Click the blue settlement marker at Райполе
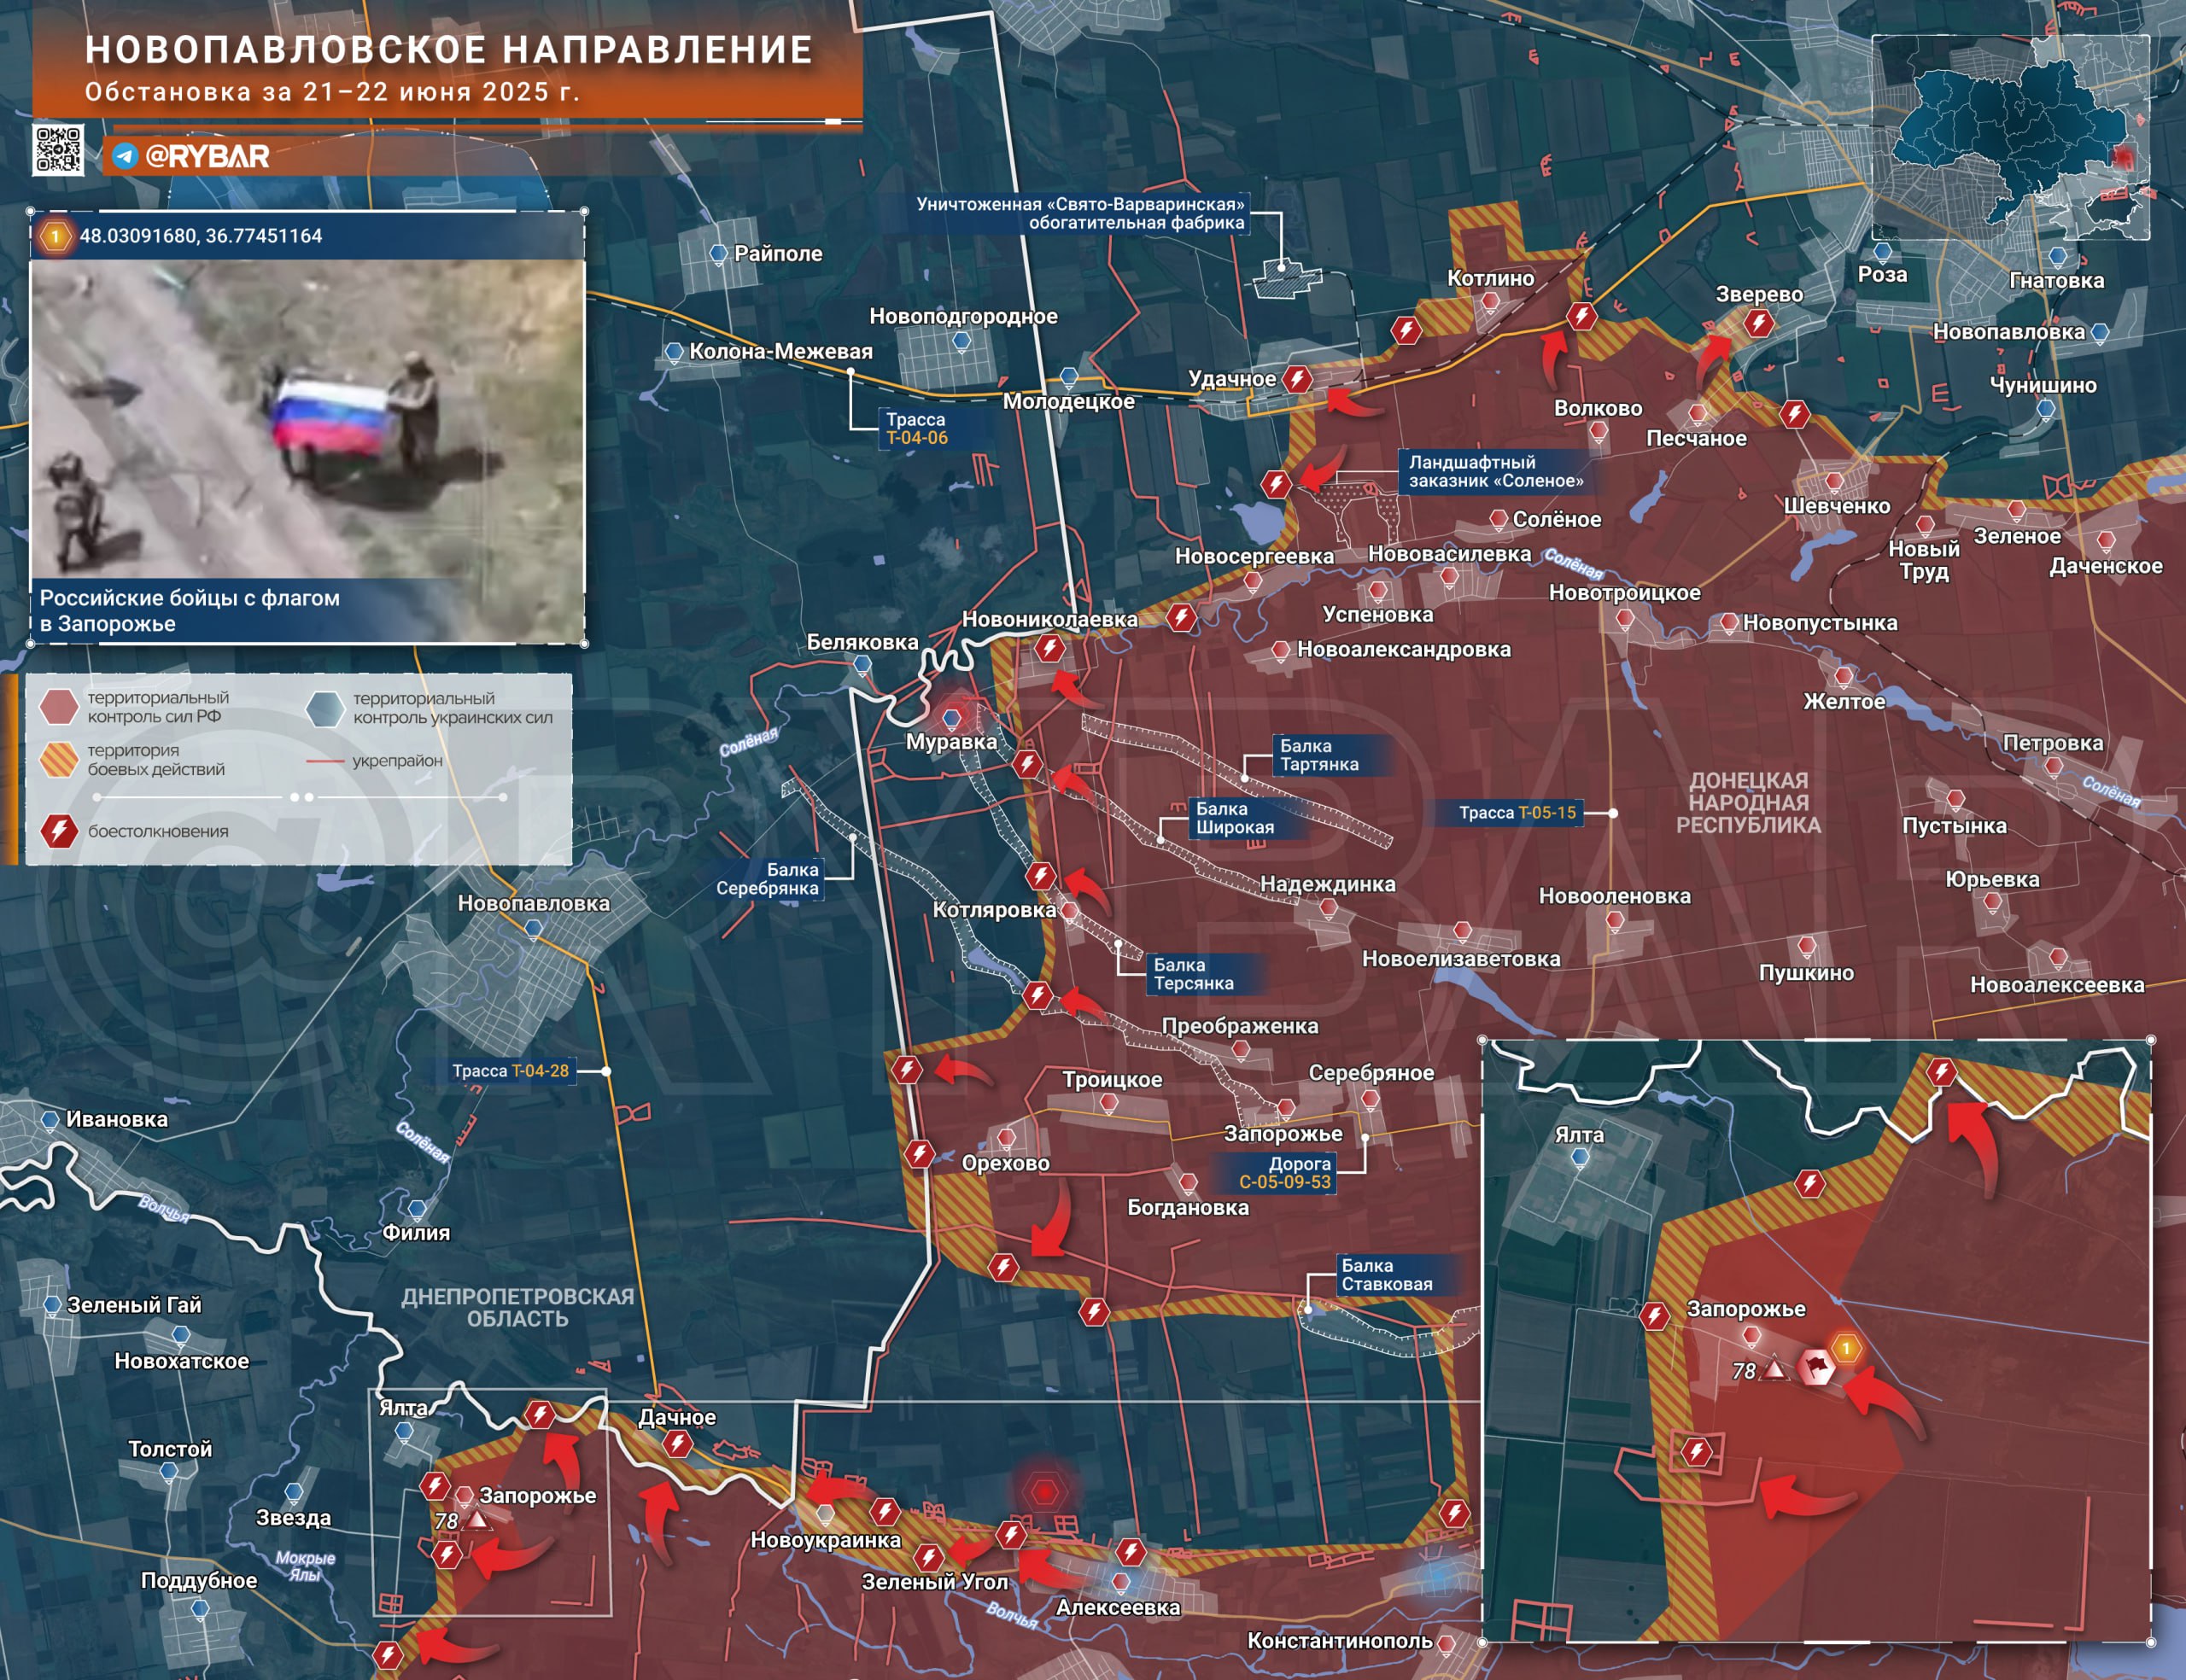 coord(718,253)
